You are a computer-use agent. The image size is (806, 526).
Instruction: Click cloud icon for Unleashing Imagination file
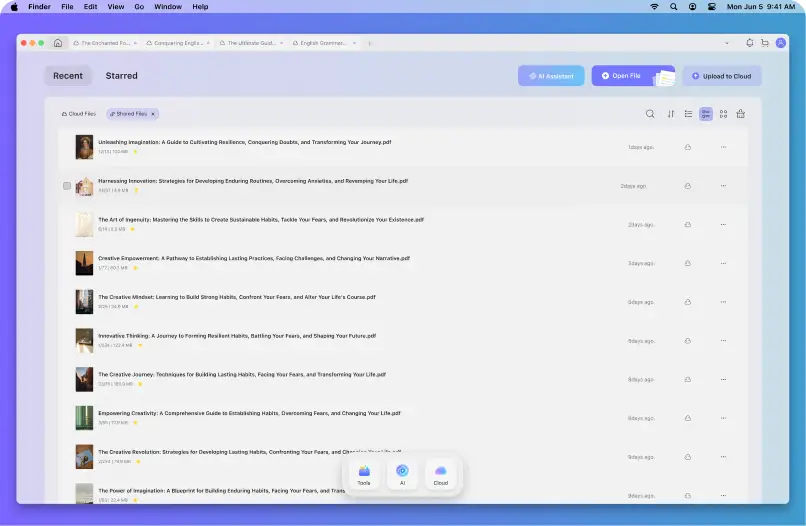tap(688, 147)
